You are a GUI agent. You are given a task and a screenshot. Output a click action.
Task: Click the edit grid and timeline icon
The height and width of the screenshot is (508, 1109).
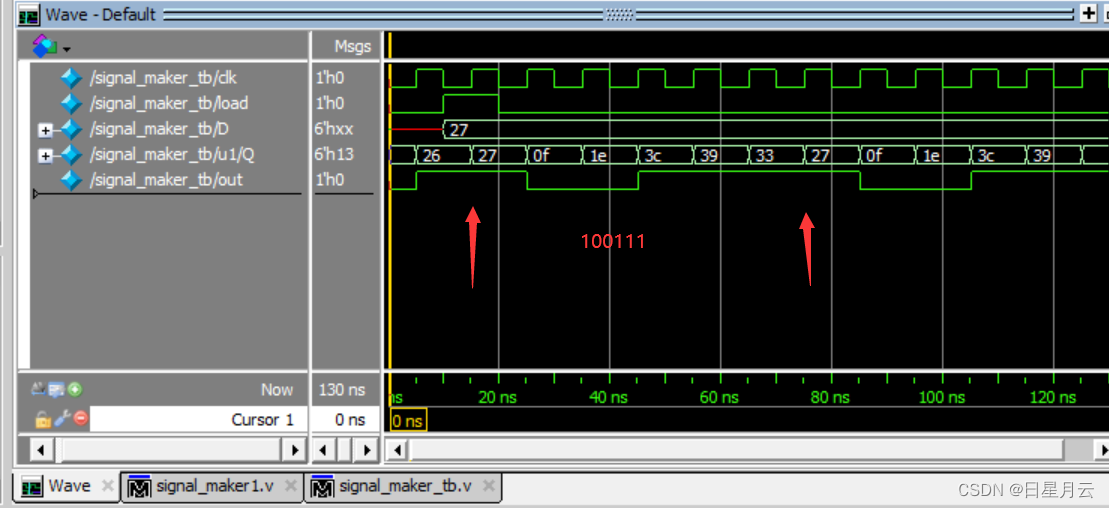coord(57,389)
